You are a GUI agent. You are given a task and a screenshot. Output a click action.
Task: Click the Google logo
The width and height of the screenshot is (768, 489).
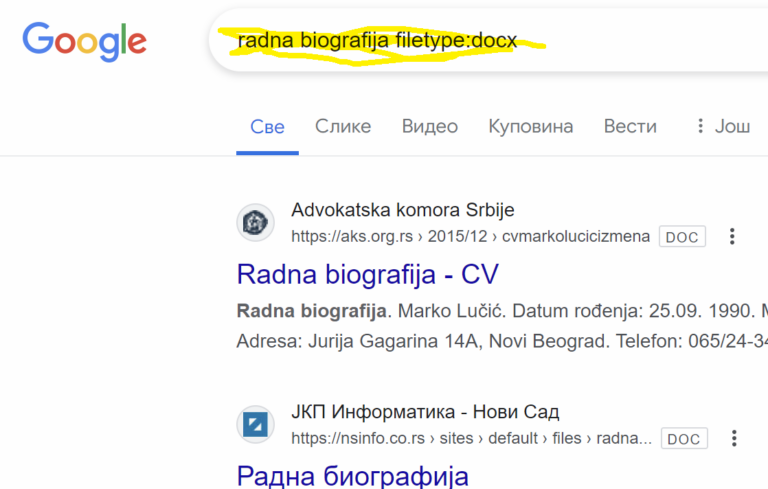pos(84,41)
